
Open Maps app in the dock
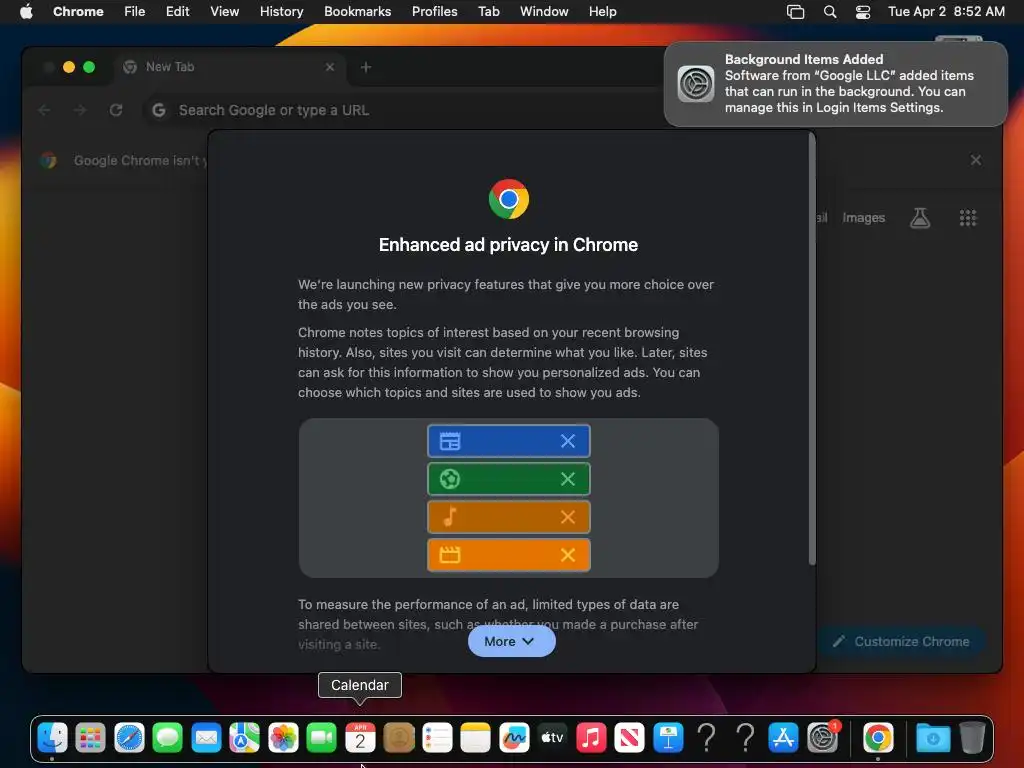point(244,738)
